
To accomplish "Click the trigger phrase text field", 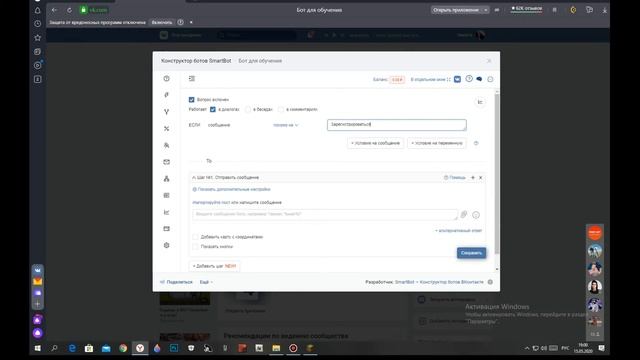I will (397, 125).
